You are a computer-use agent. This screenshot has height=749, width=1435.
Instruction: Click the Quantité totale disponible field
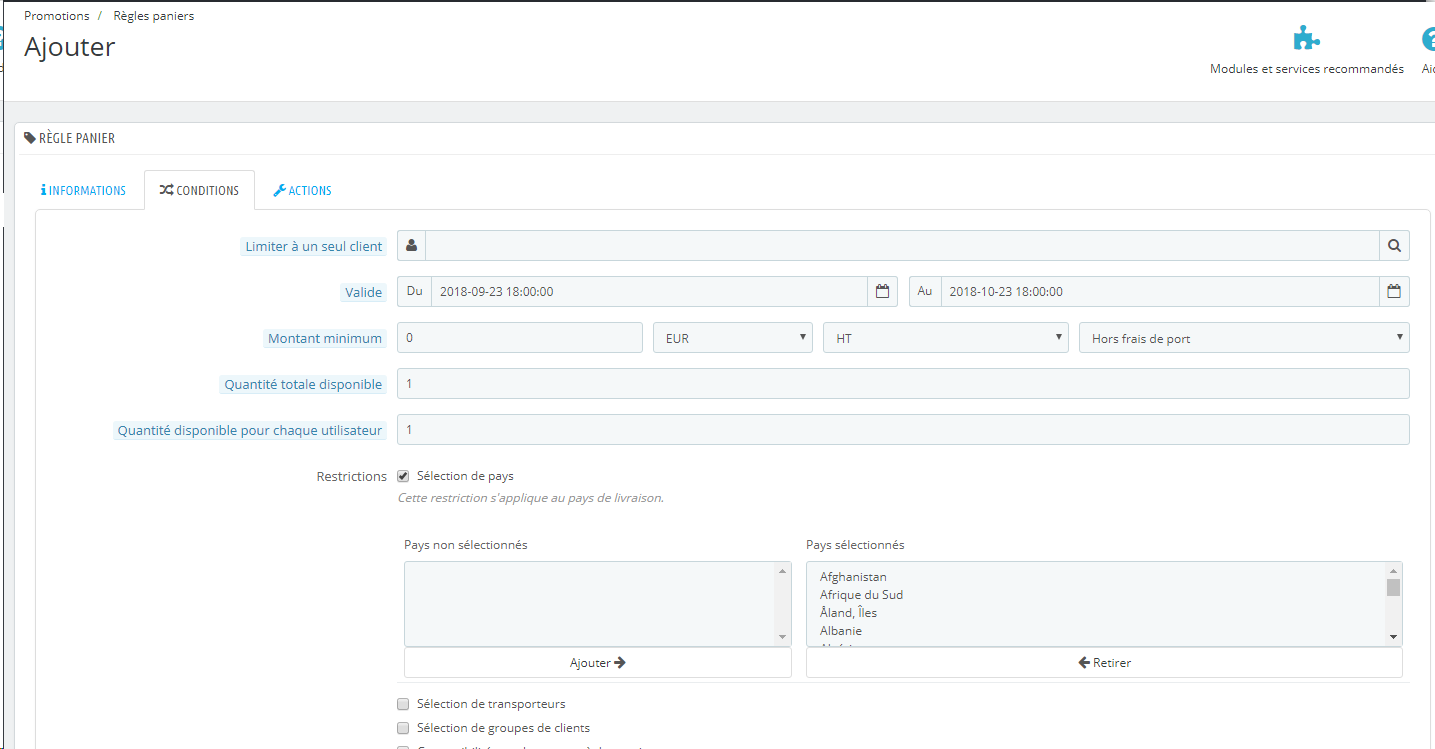tap(903, 384)
